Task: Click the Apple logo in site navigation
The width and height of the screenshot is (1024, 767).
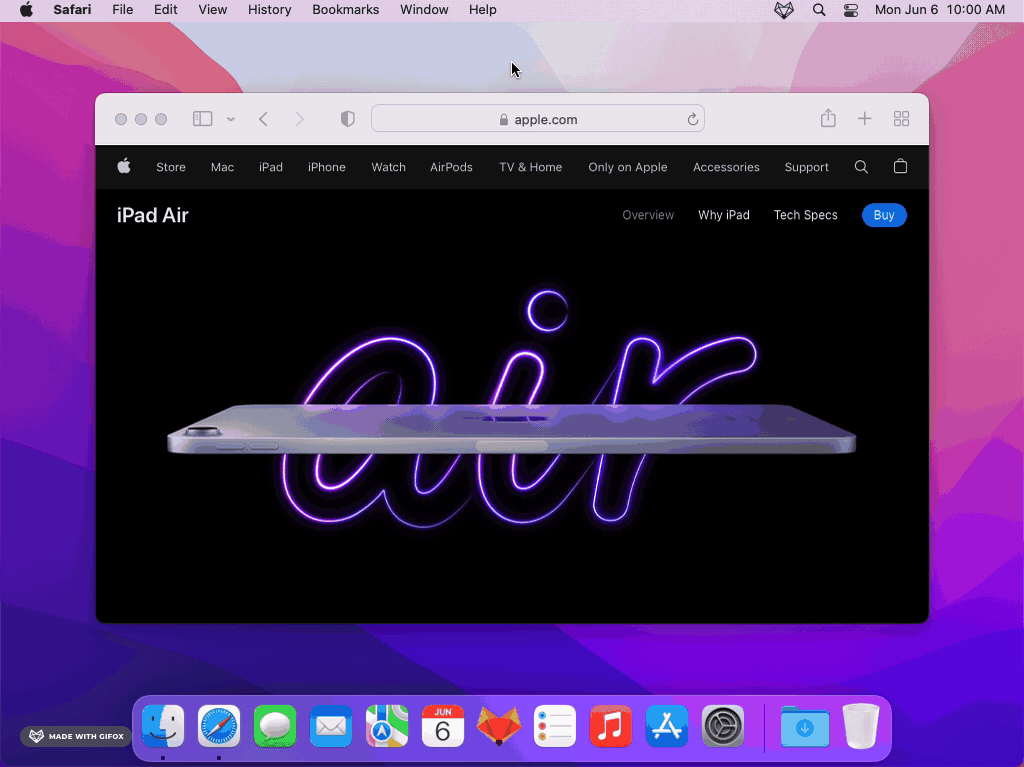Action: pyautogui.click(x=124, y=167)
